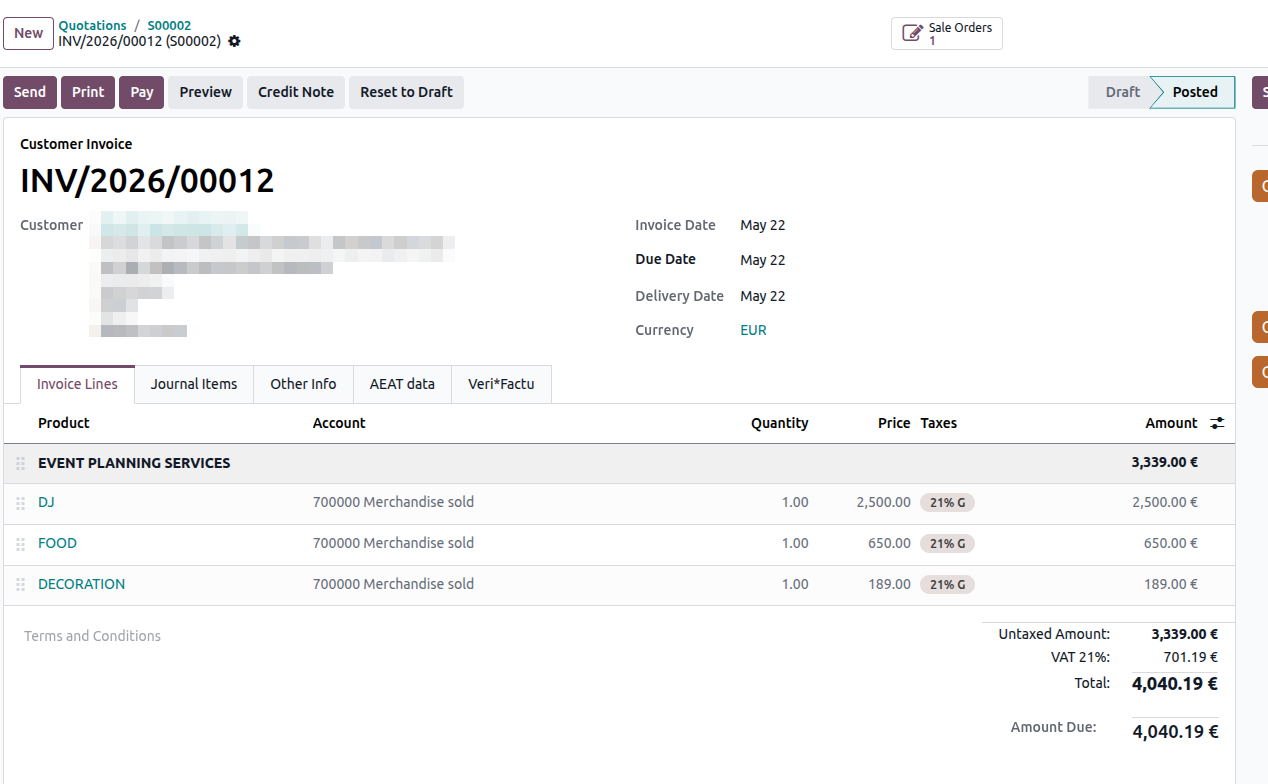Image resolution: width=1268 pixels, height=784 pixels.
Task: Grab the drag handle of the DJ line
Action: (20, 503)
